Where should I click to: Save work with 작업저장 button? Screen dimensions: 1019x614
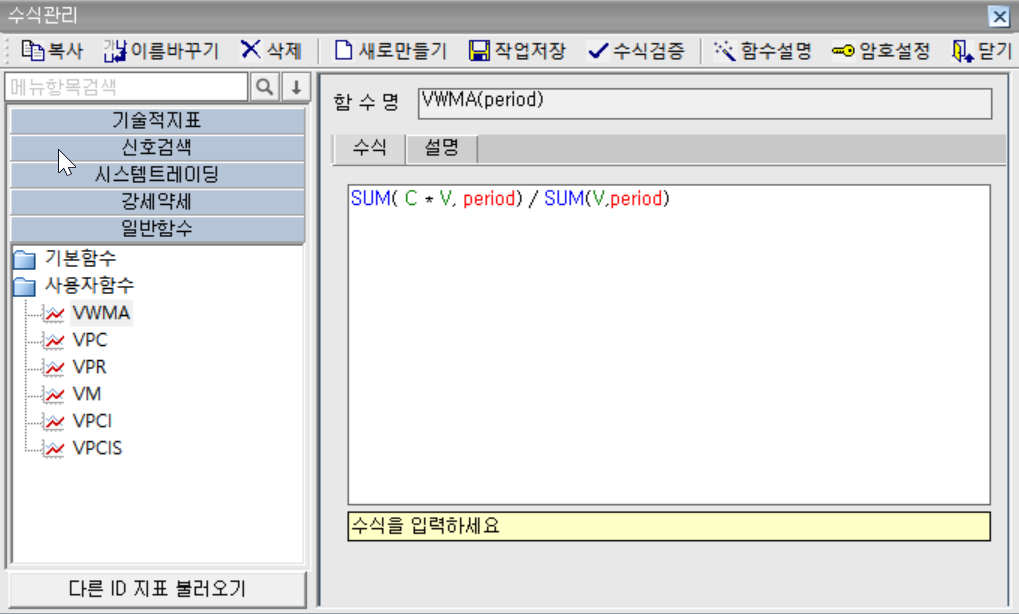[517, 51]
